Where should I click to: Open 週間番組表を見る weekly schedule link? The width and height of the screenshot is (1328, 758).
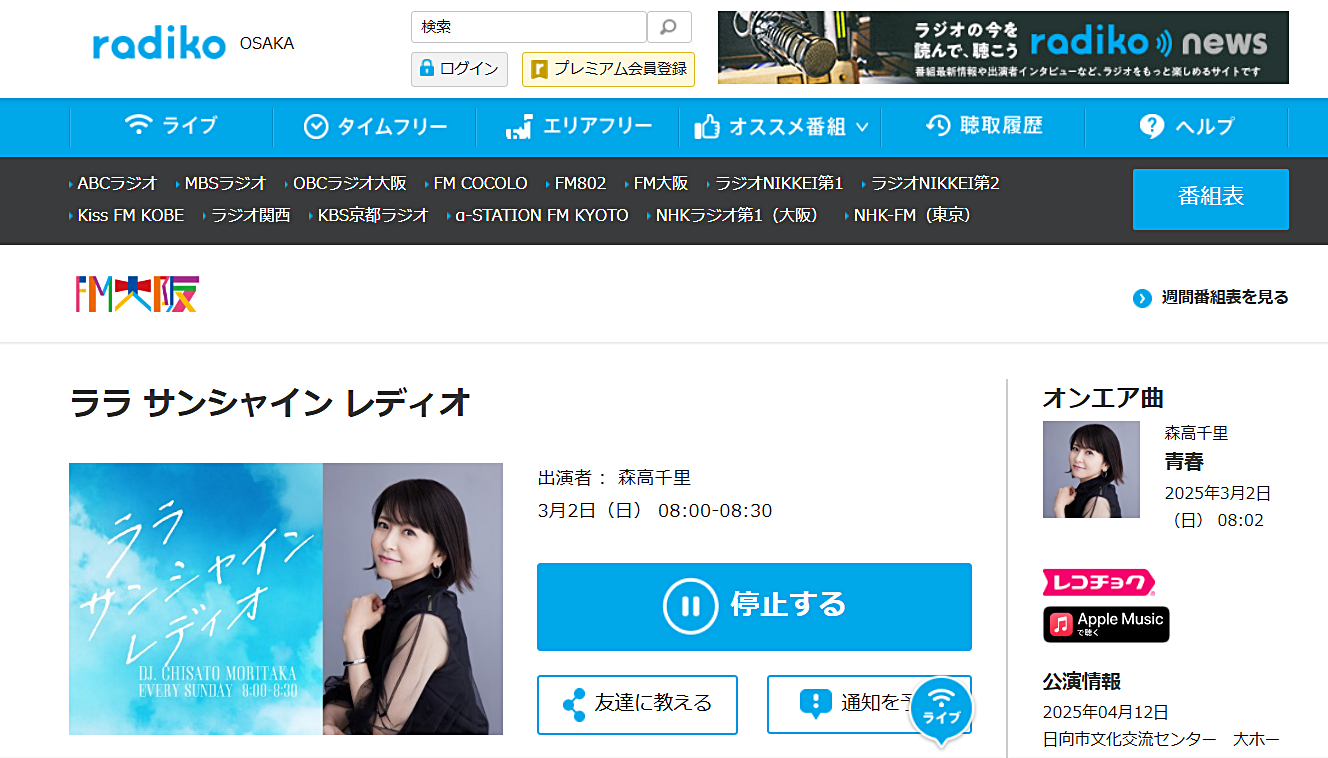point(1211,298)
